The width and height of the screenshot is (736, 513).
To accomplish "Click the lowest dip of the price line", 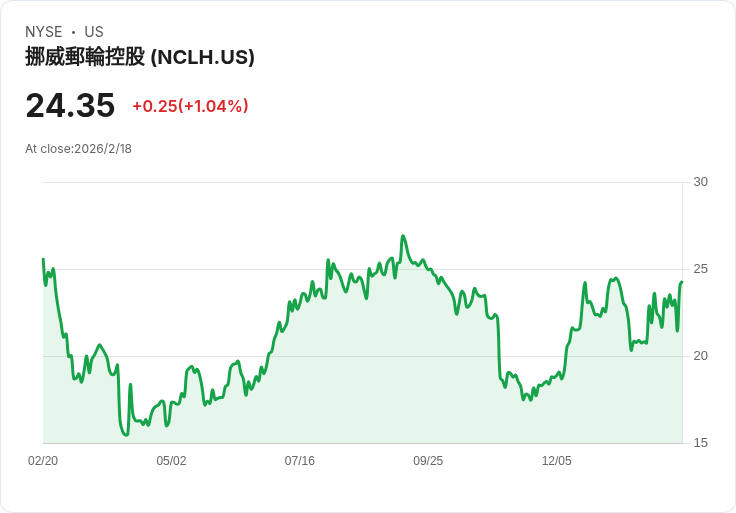I will point(126,435).
